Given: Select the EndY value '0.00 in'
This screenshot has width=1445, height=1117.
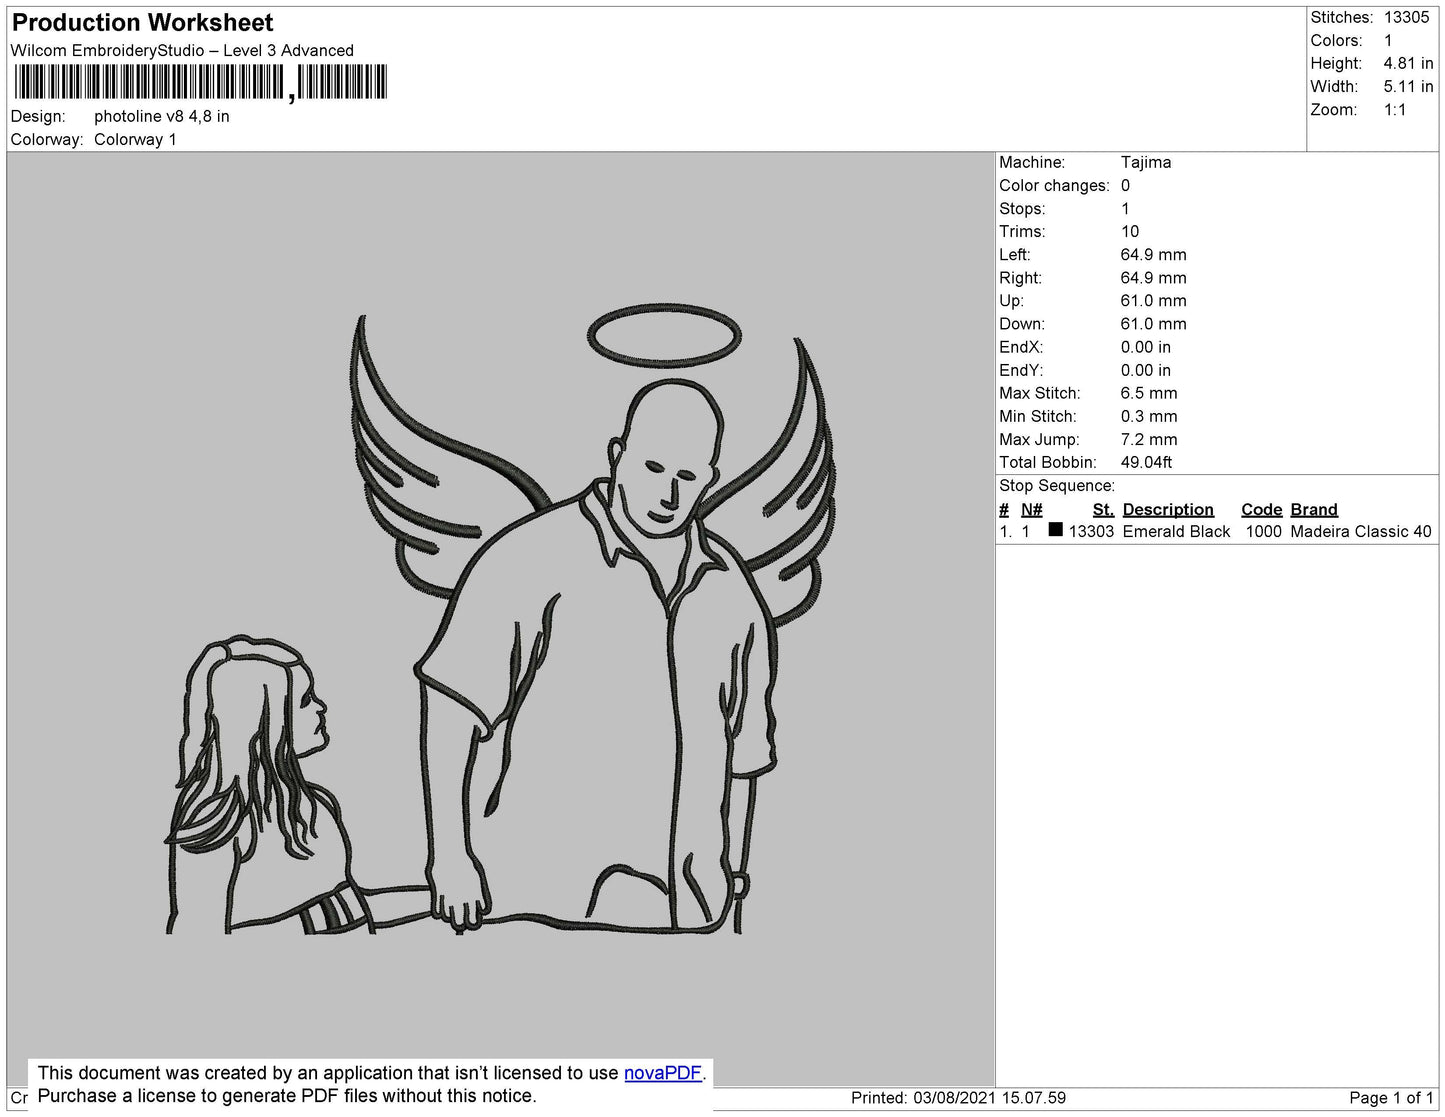Looking at the screenshot, I should (1146, 370).
